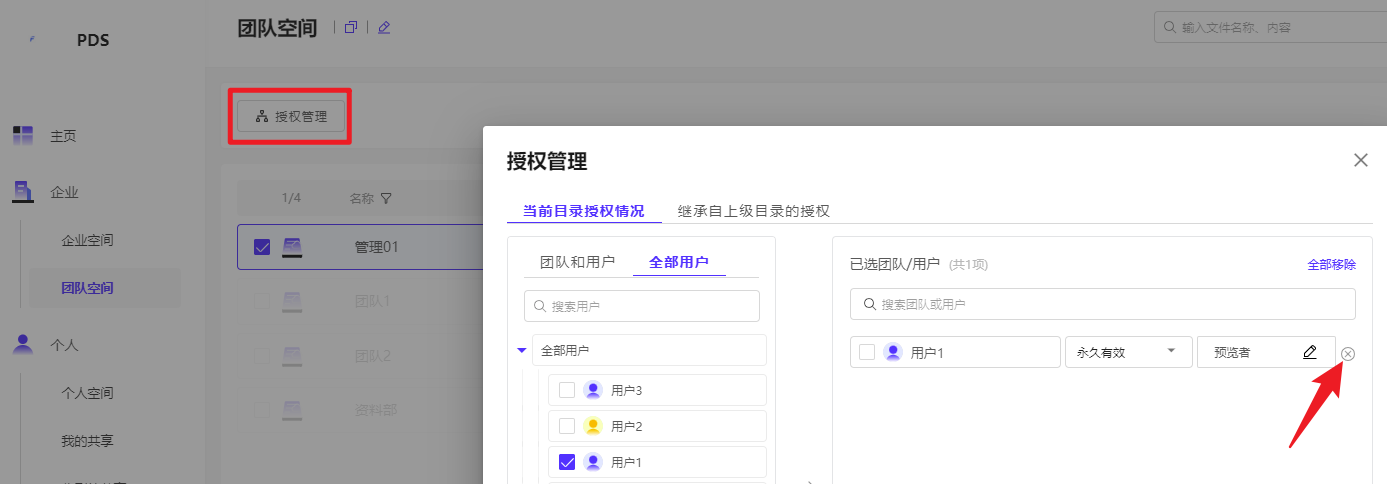This screenshot has height=484, width=1387.
Task: Focus the 搜索团队或用户 search field
Action: tap(1103, 304)
